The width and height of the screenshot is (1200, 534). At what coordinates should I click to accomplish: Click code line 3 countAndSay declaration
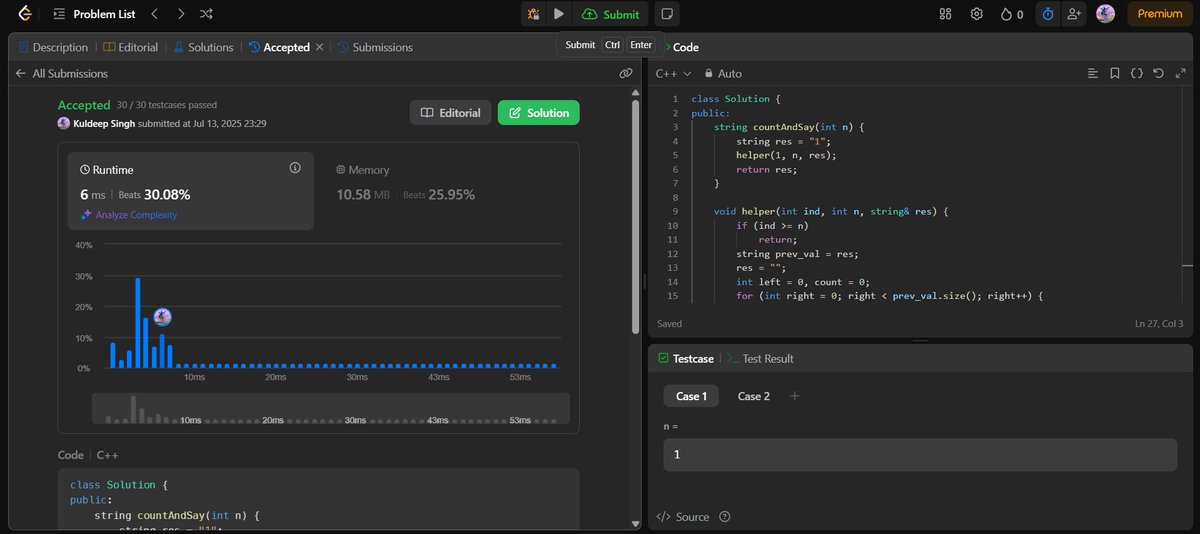click(789, 127)
